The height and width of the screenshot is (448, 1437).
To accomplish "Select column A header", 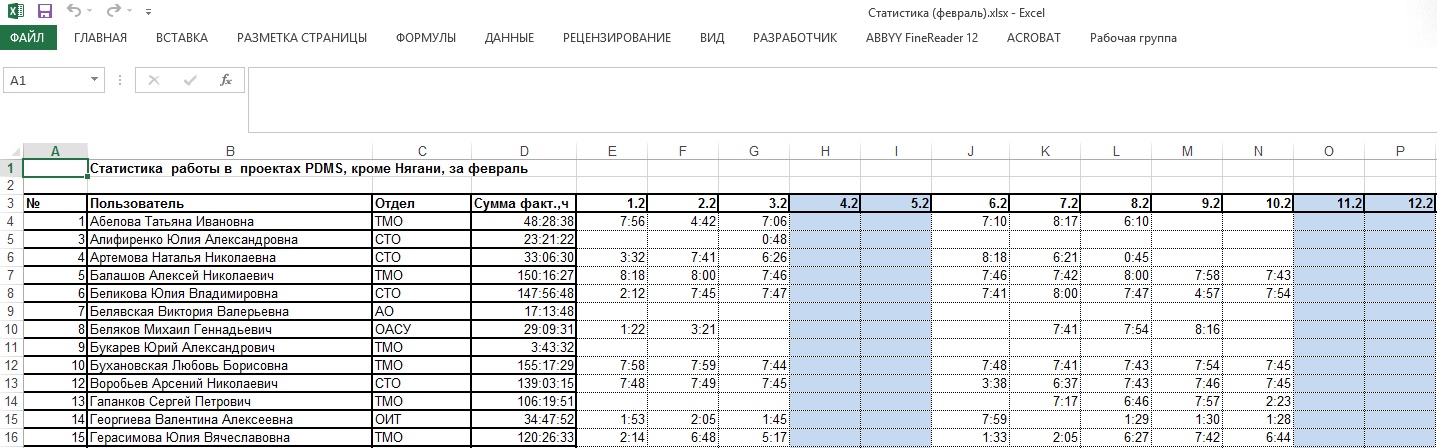I will pyautogui.click(x=55, y=151).
